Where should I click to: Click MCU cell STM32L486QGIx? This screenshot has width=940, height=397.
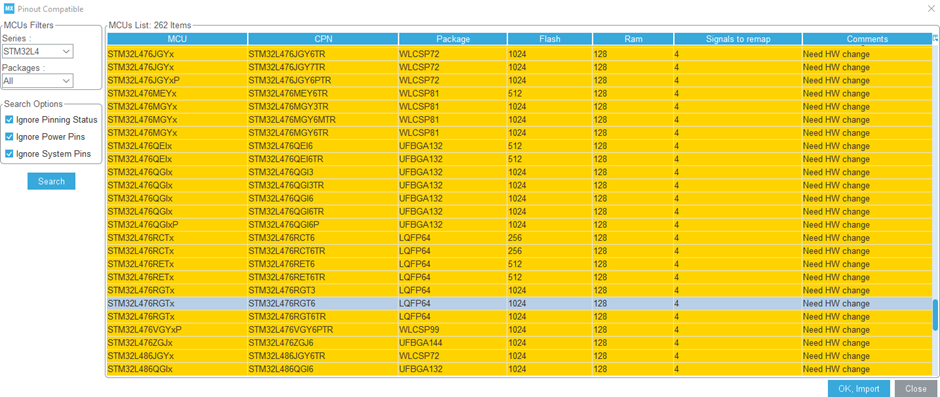(177, 369)
